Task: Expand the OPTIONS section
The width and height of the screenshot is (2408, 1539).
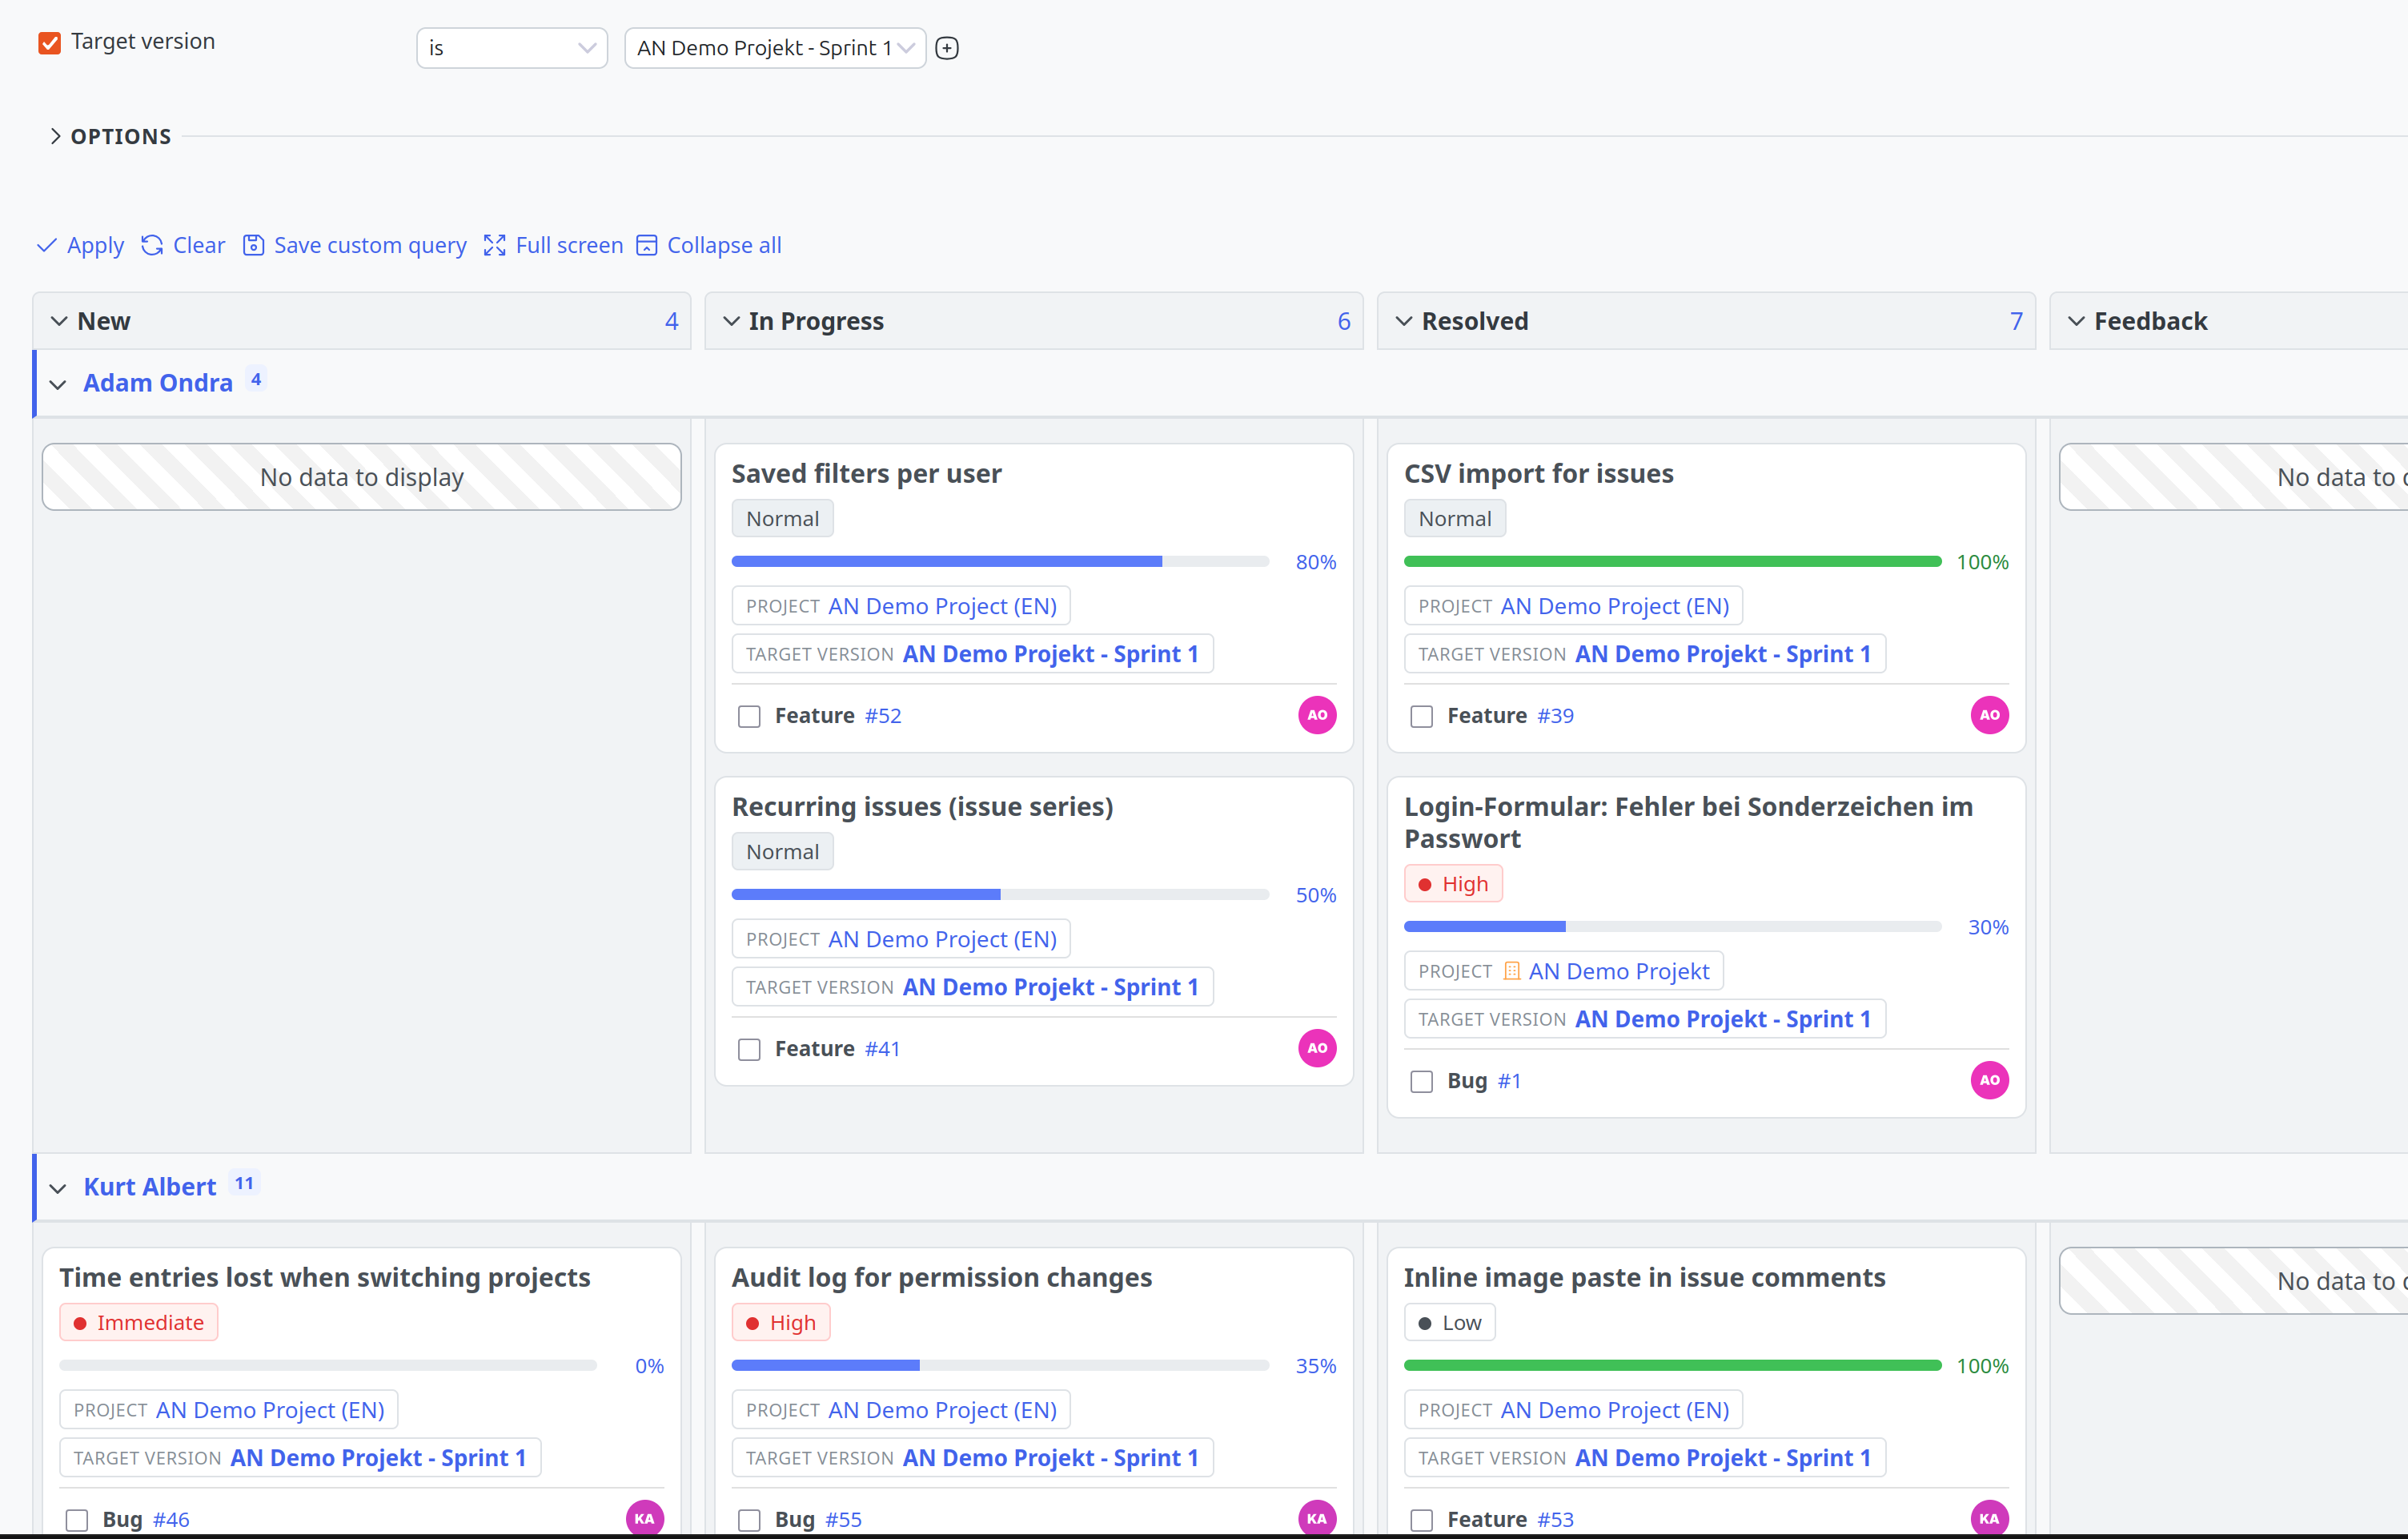Action: pyautogui.click(x=110, y=136)
